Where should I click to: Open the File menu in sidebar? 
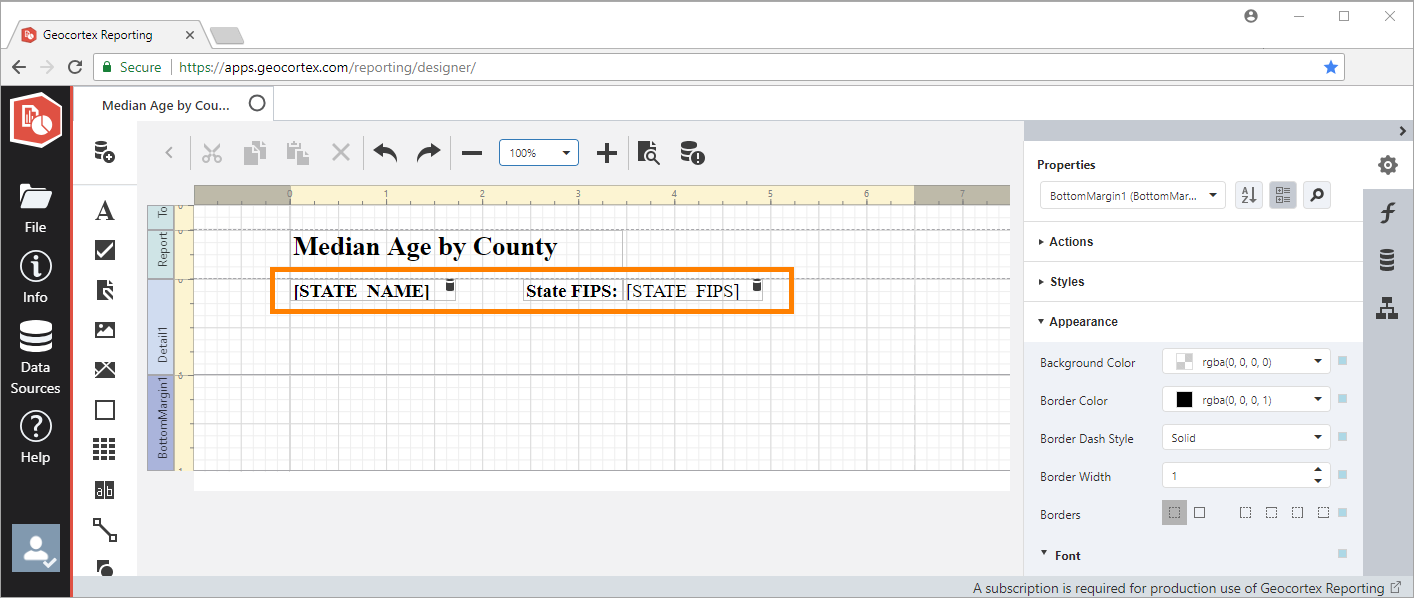(35, 208)
